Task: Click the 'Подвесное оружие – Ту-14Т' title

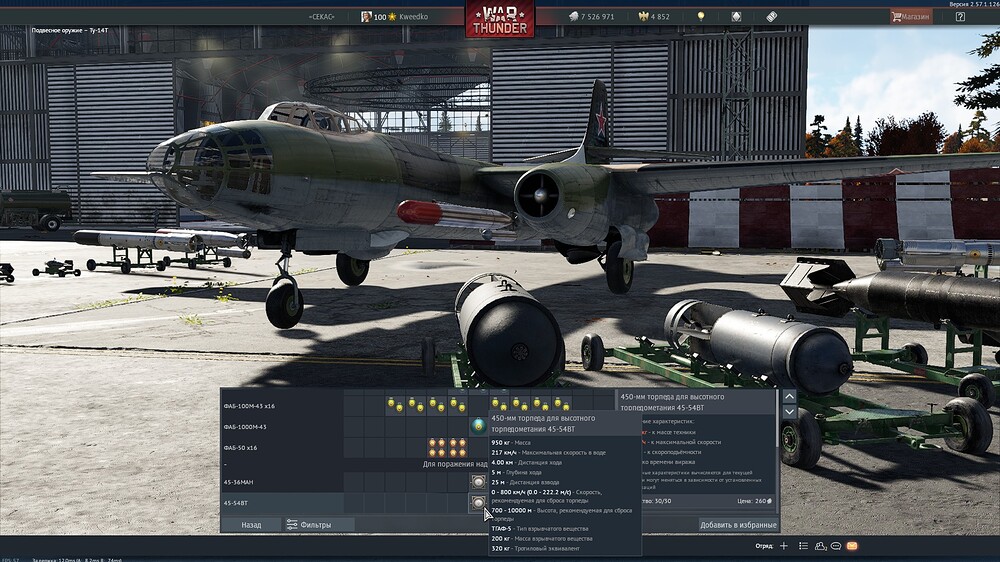Action: [70, 30]
